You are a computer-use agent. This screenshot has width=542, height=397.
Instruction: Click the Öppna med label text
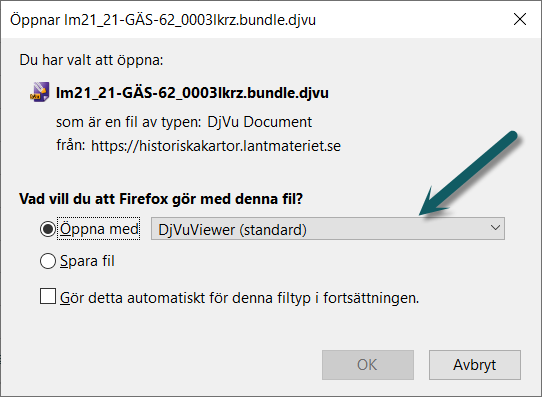coord(99,228)
